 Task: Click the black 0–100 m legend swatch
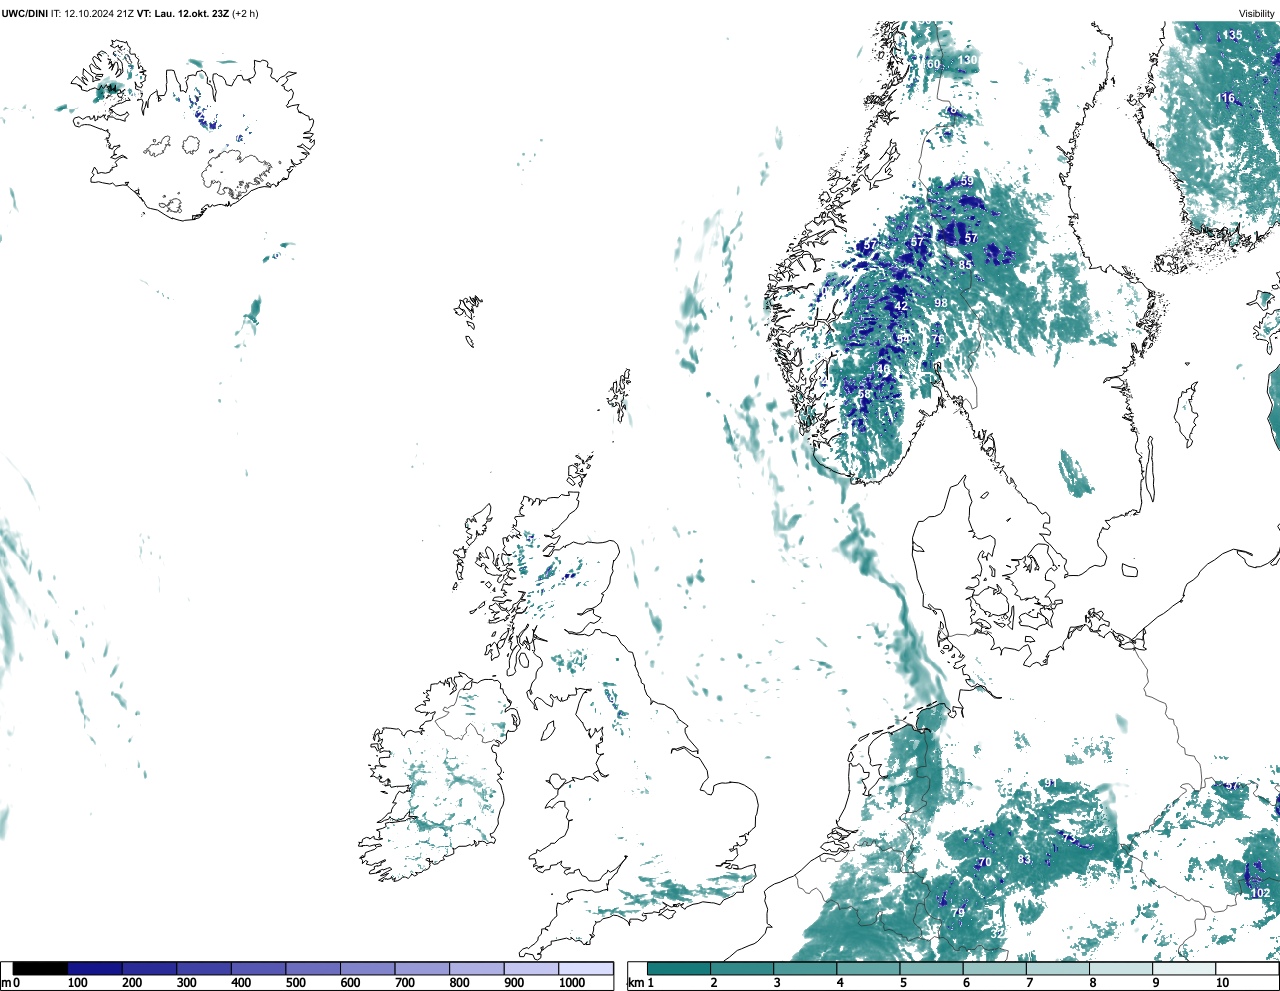(40, 968)
